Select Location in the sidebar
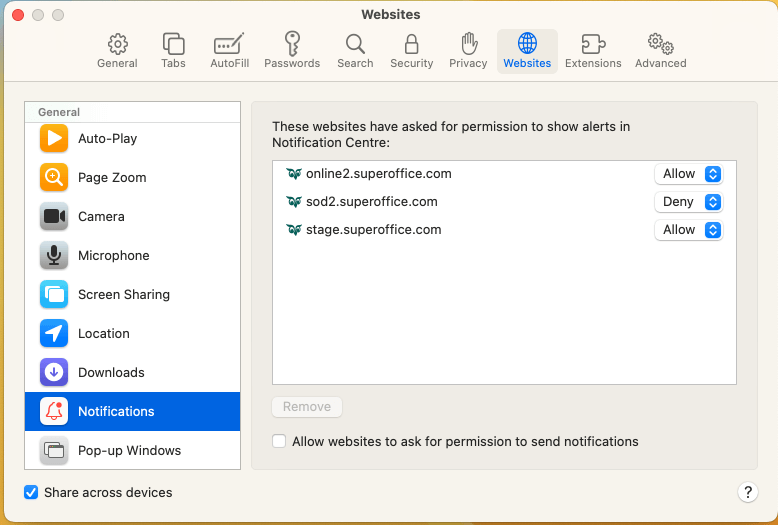 (132, 333)
